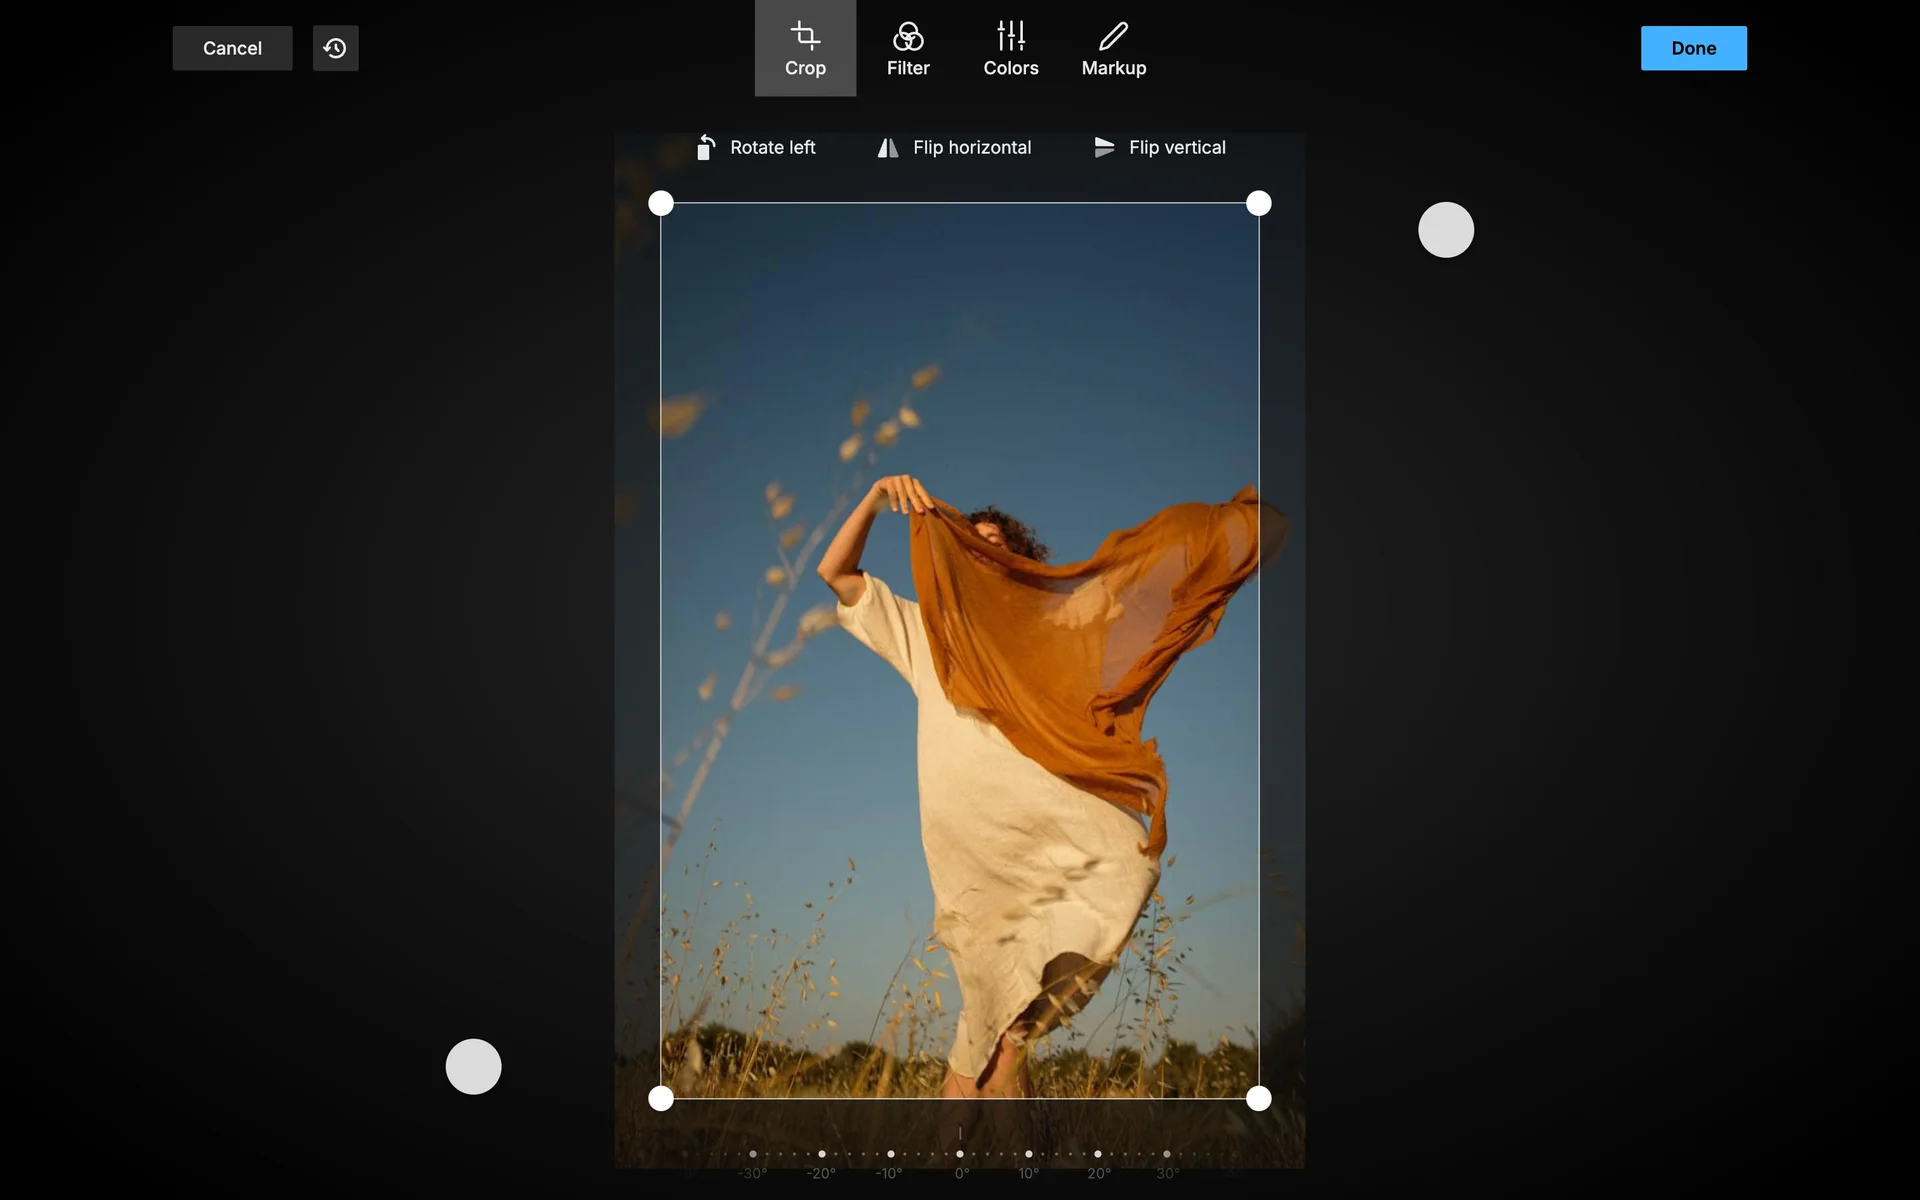Open the Colors adjustment tab
The image size is (1920, 1200).
(1010, 48)
